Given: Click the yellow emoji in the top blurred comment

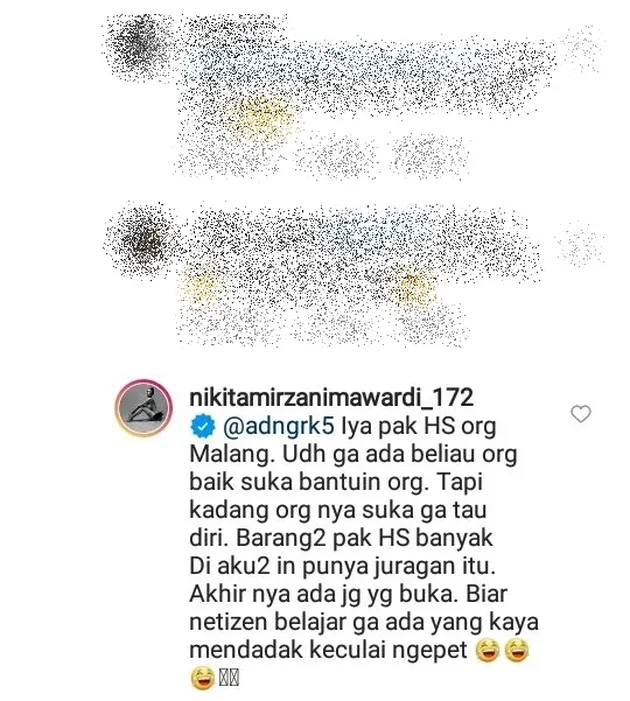Looking at the screenshot, I should [264, 118].
